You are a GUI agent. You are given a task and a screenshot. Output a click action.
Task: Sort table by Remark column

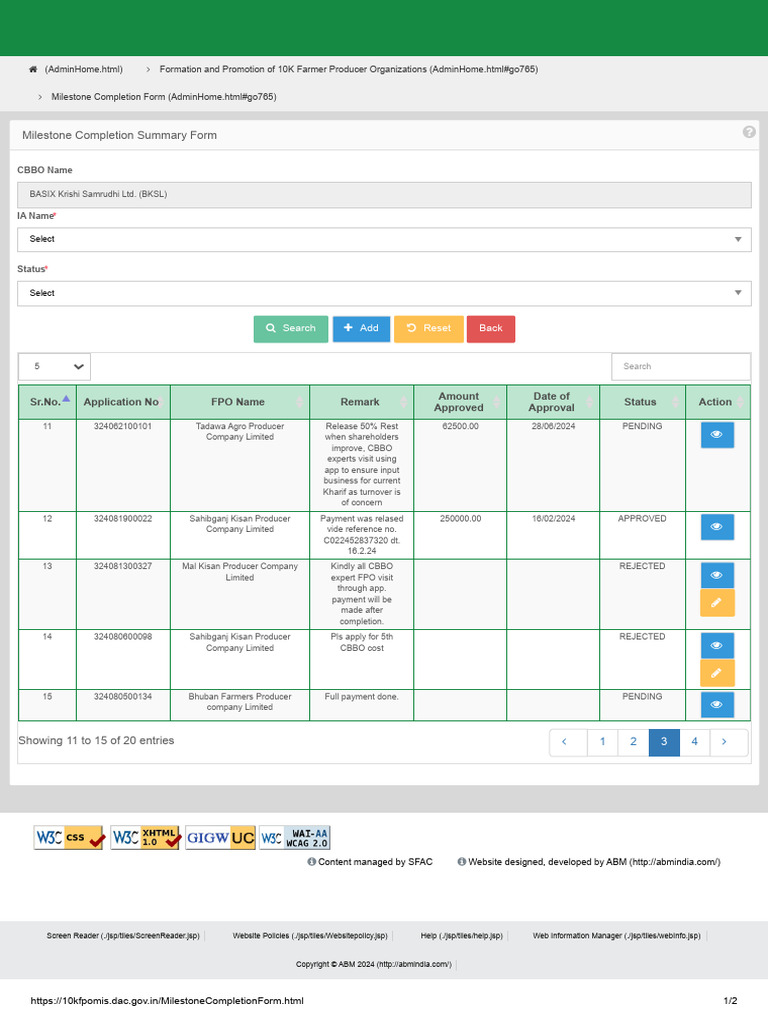tap(361, 402)
